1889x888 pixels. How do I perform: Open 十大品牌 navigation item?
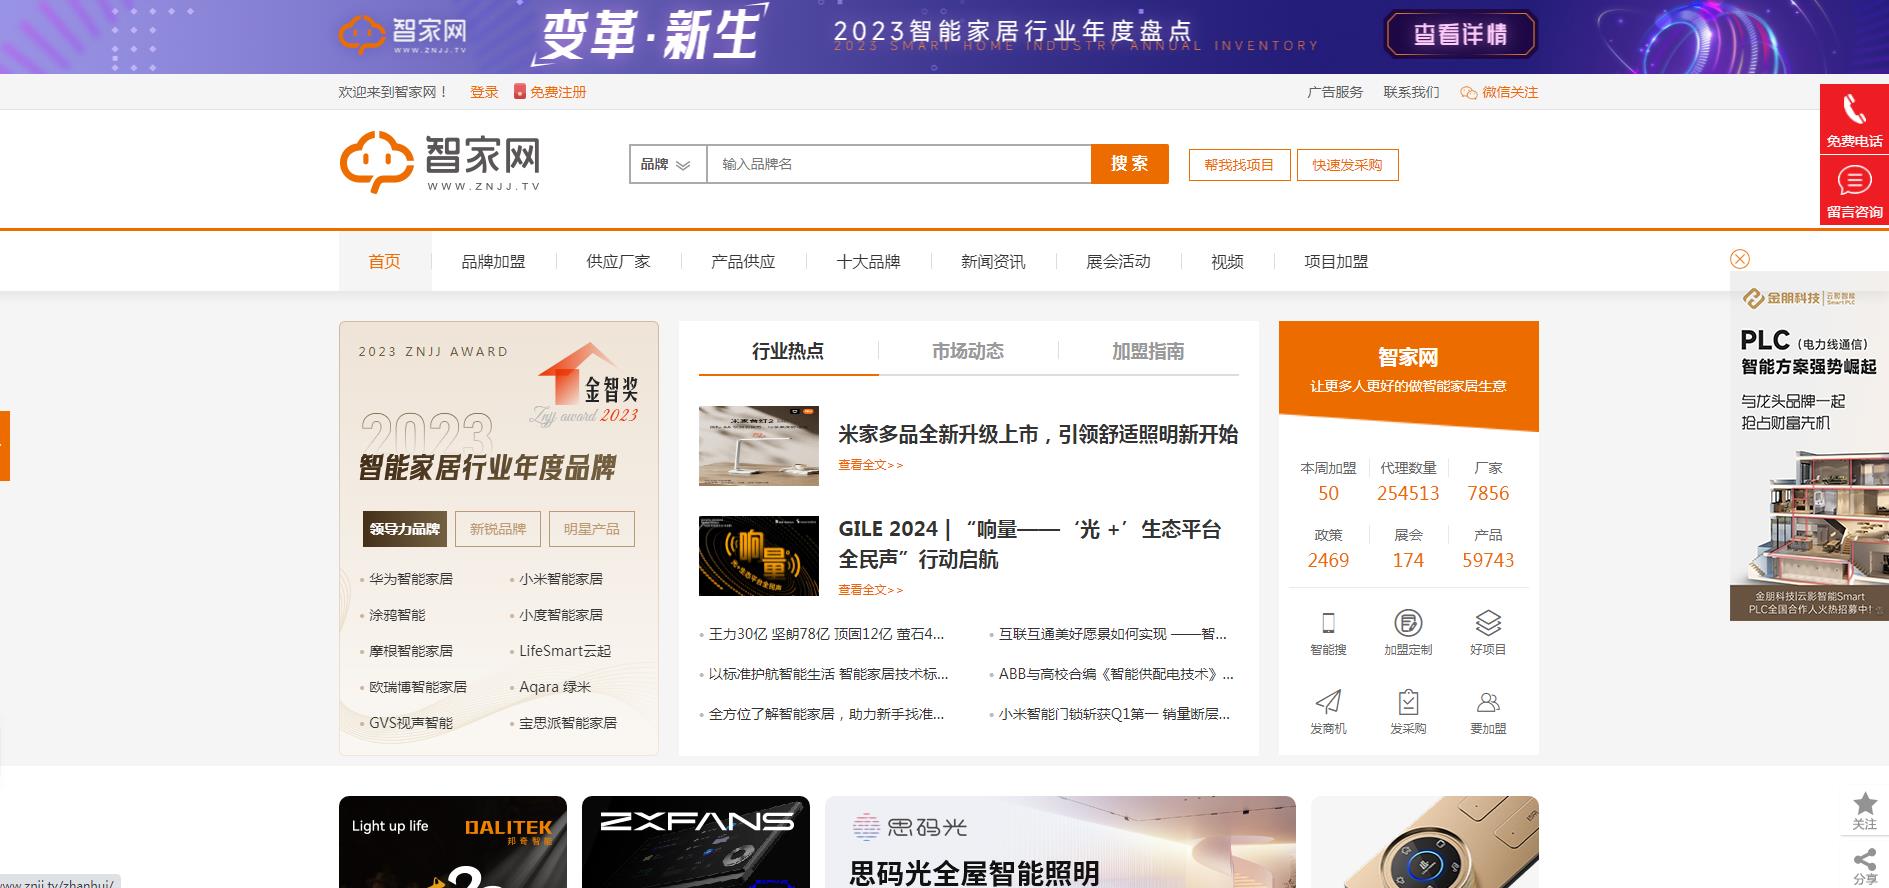pos(868,261)
